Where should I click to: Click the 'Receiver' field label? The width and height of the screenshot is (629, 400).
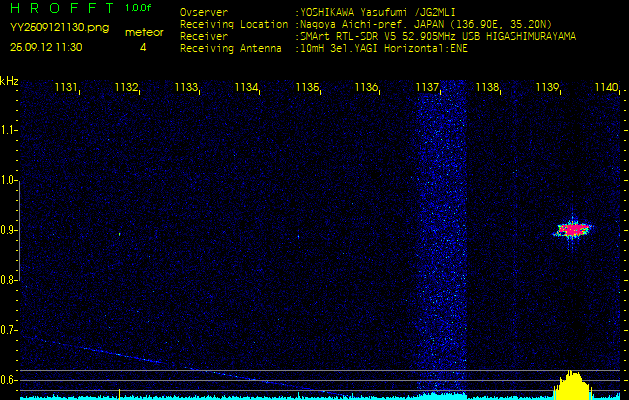tap(204, 37)
